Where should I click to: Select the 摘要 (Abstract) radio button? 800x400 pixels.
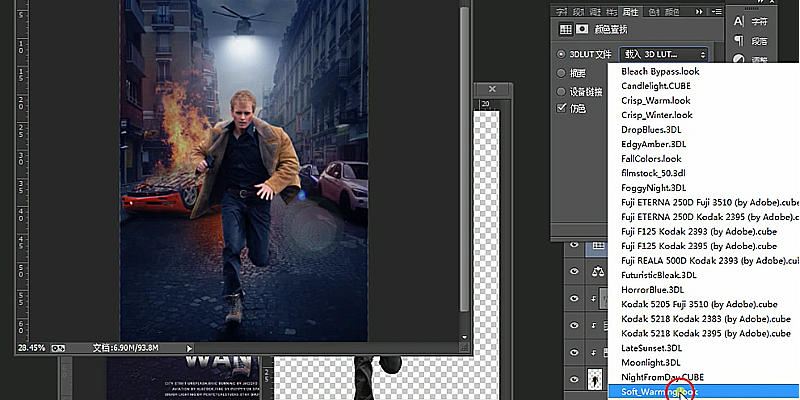(561, 73)
